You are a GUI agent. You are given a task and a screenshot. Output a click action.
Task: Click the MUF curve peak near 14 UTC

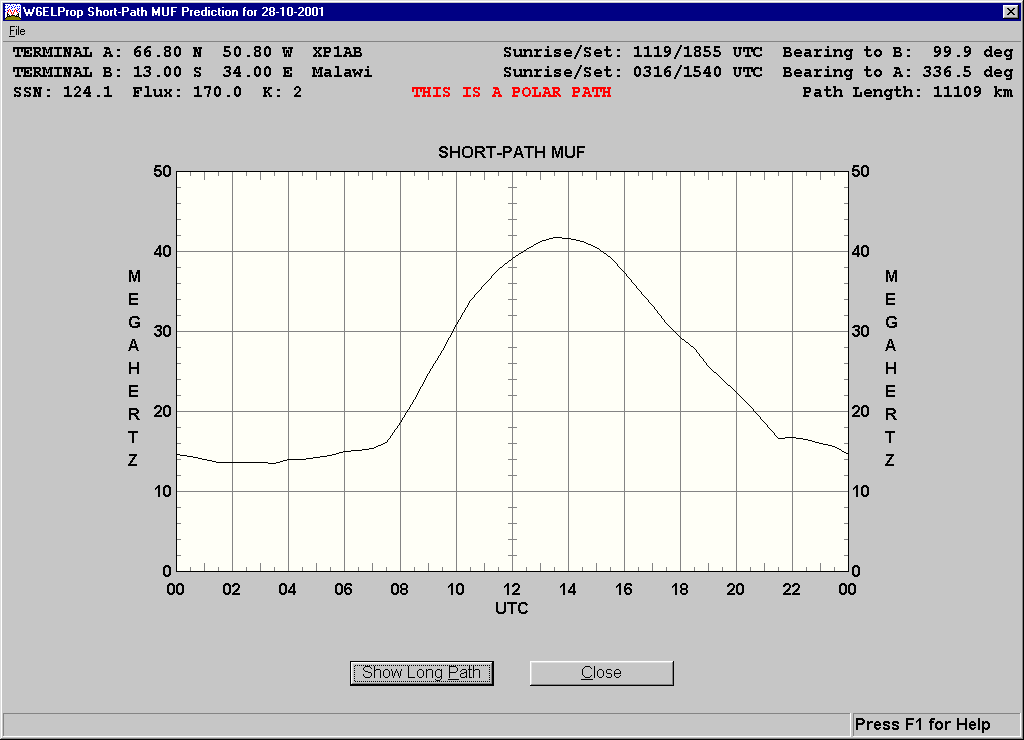pyautogui.click(x=557, y=237)
